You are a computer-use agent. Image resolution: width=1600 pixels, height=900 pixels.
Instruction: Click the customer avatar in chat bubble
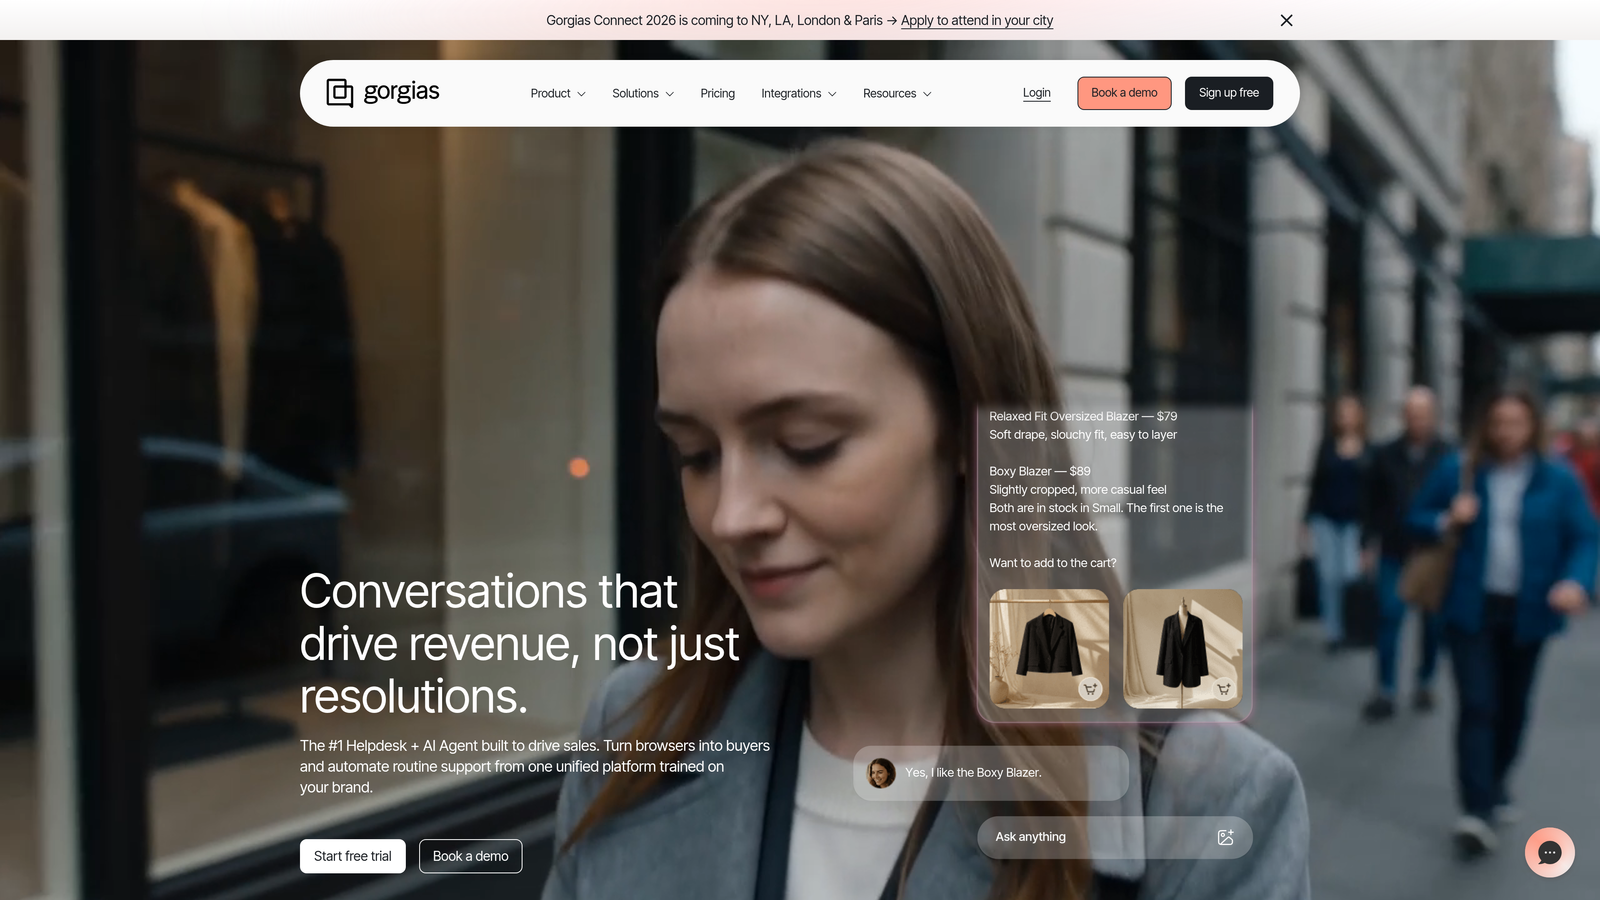pos(881,773)
